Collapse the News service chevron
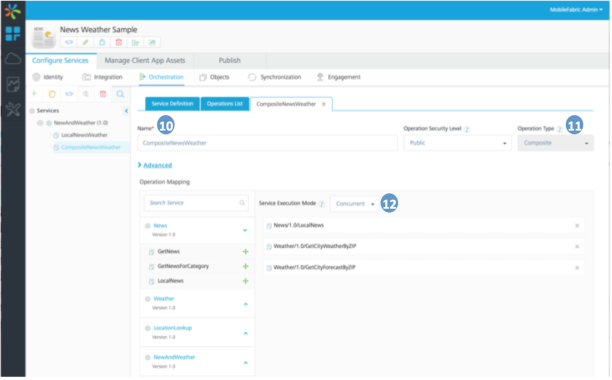The width and height of the screenshot is (612, 380). (x=245, y=231)
